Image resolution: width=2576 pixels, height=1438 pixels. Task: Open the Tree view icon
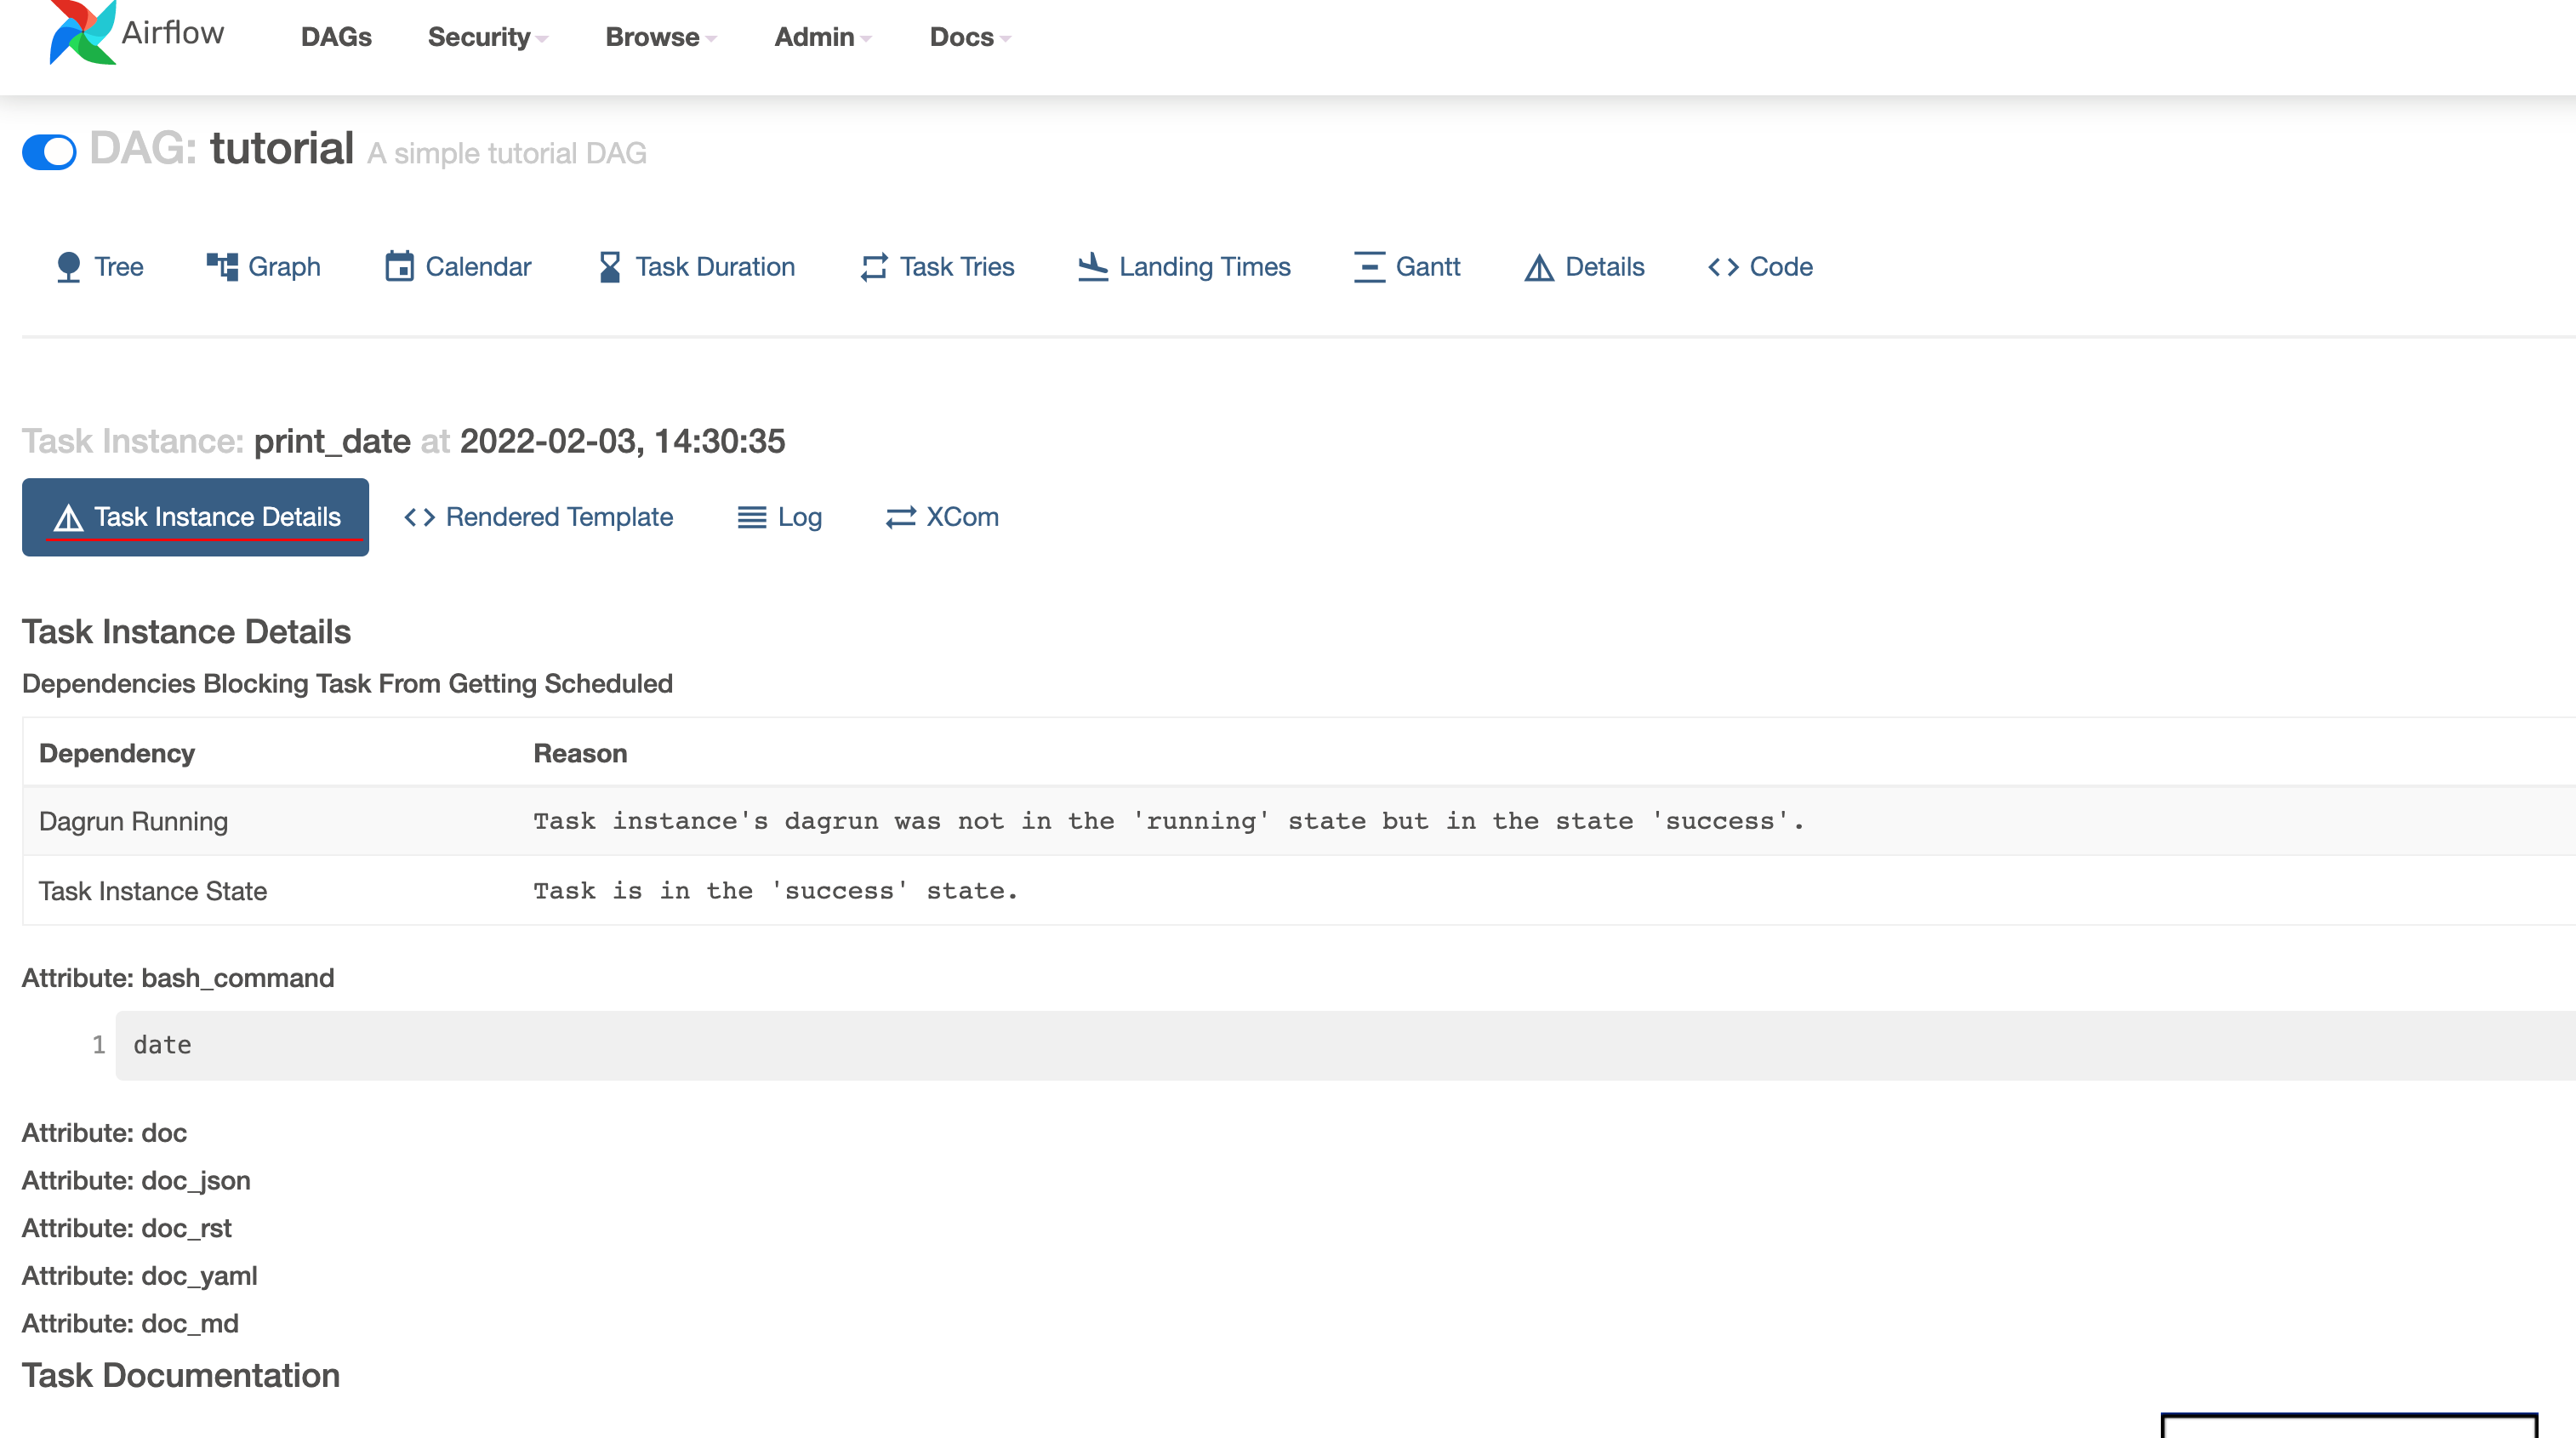point(68,267)
